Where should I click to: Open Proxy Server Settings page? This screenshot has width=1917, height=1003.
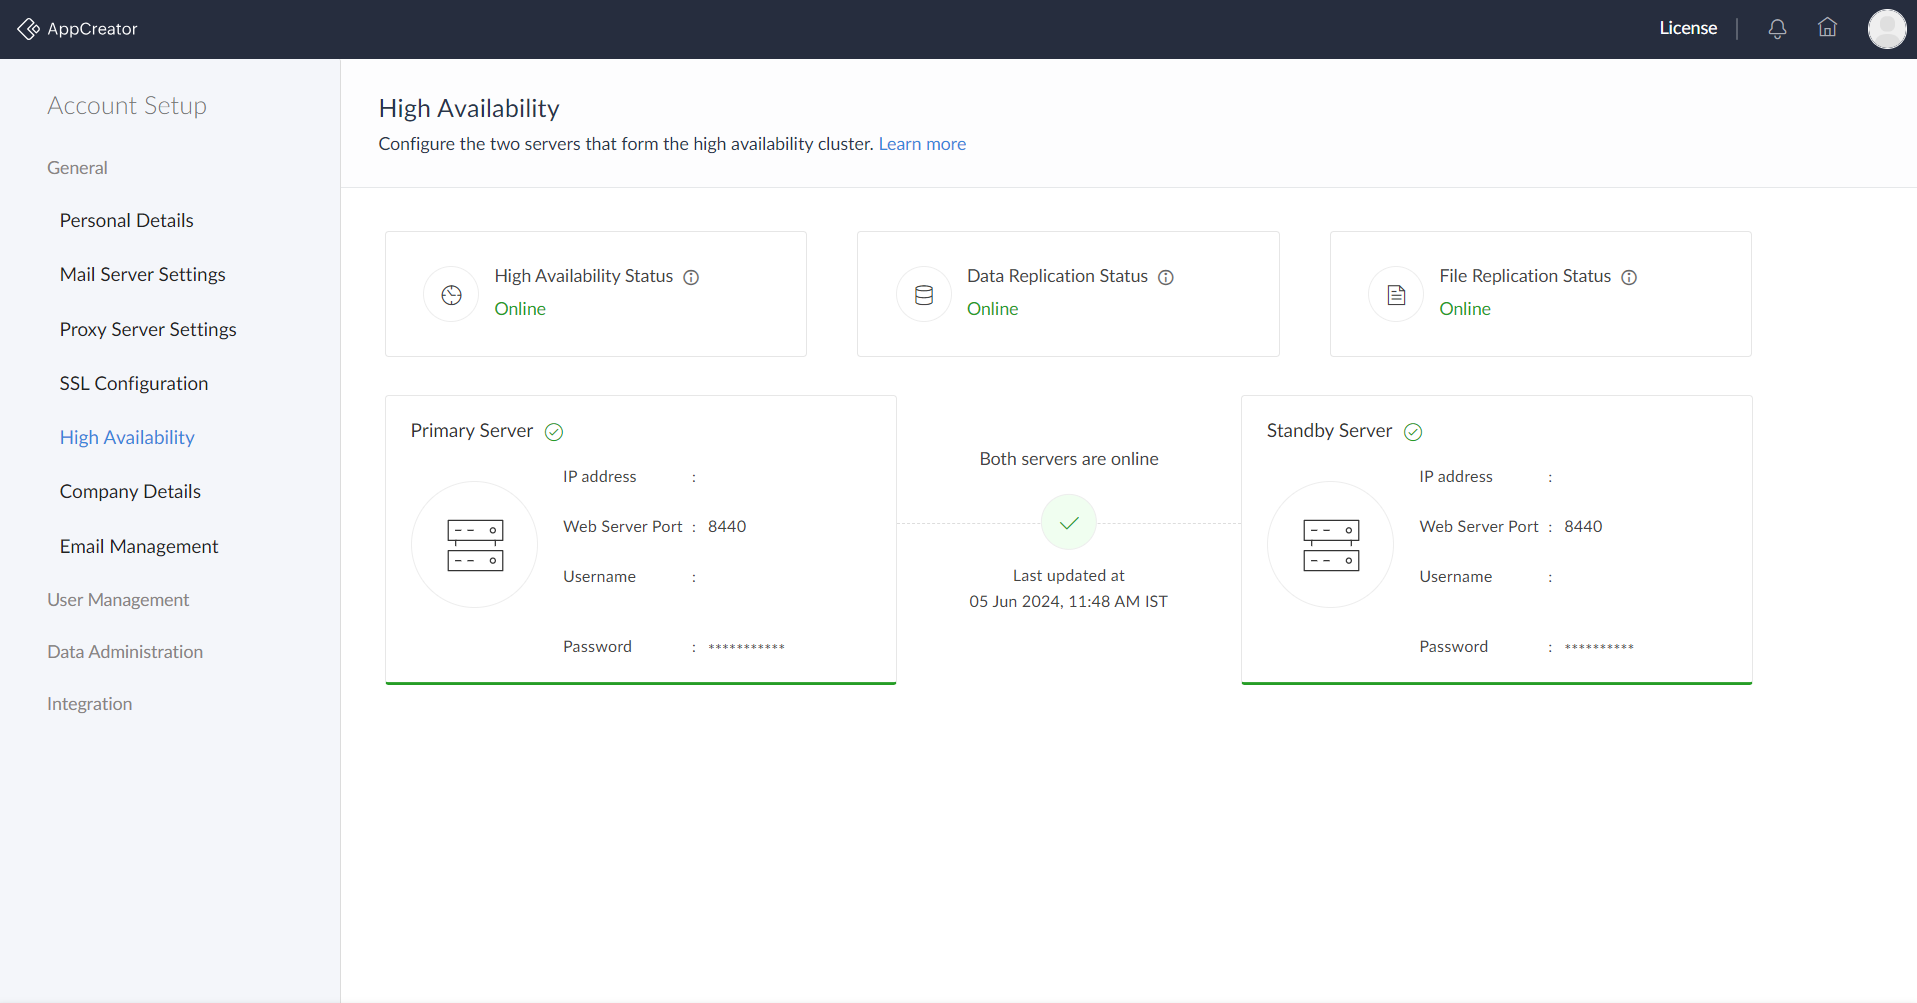click(148, 329)
